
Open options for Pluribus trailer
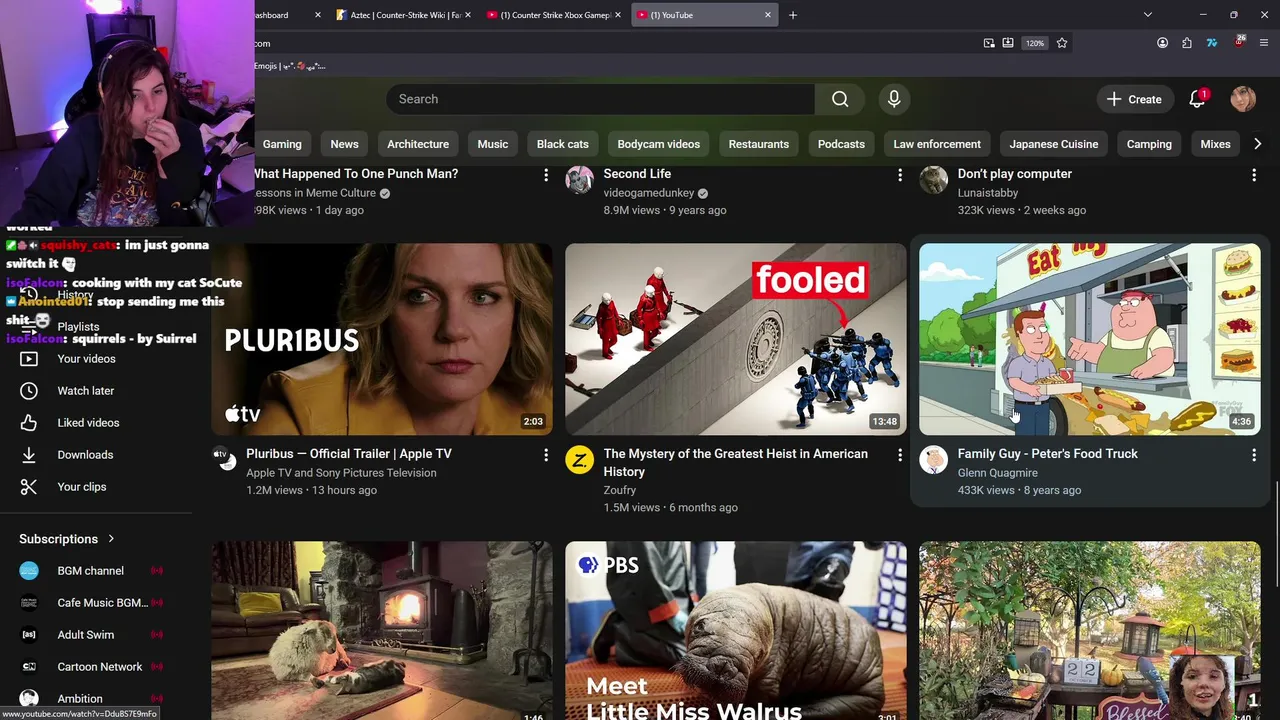546,455
